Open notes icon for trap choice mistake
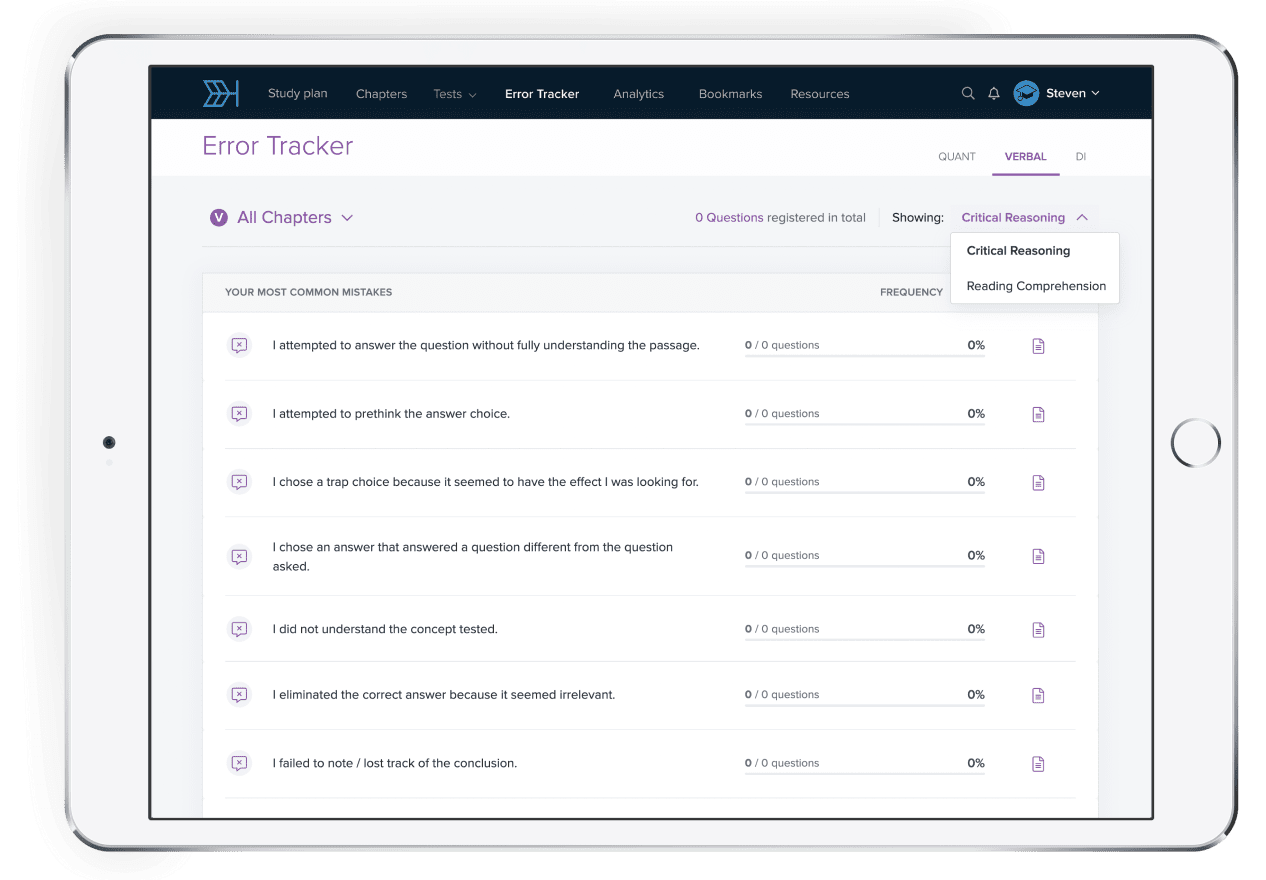Image resolution: width=1266 pixels, height=880 pixels. point(1038,482)
